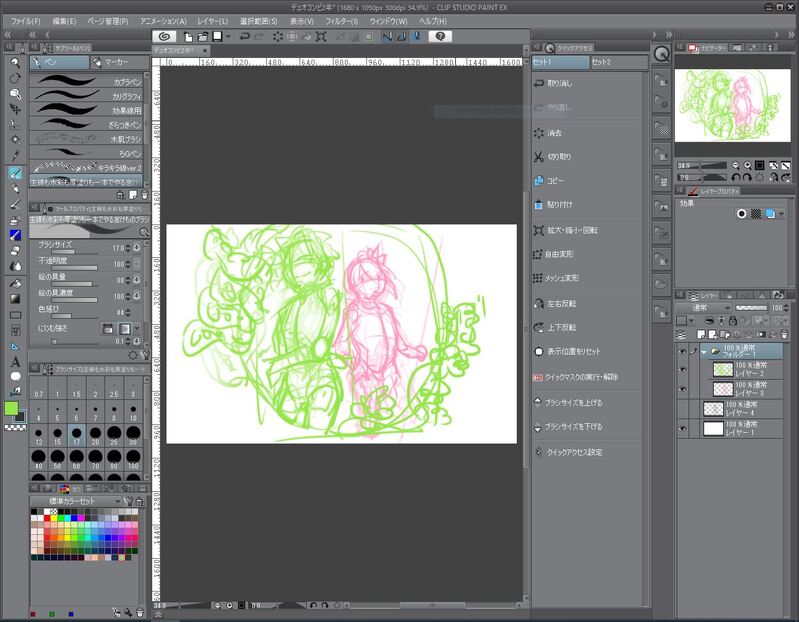Image resolution: width=799 pixels, height=622 pixels.
Task: Hide layer レイヤー 2 with the eye icon
Action: coord(682,369)
